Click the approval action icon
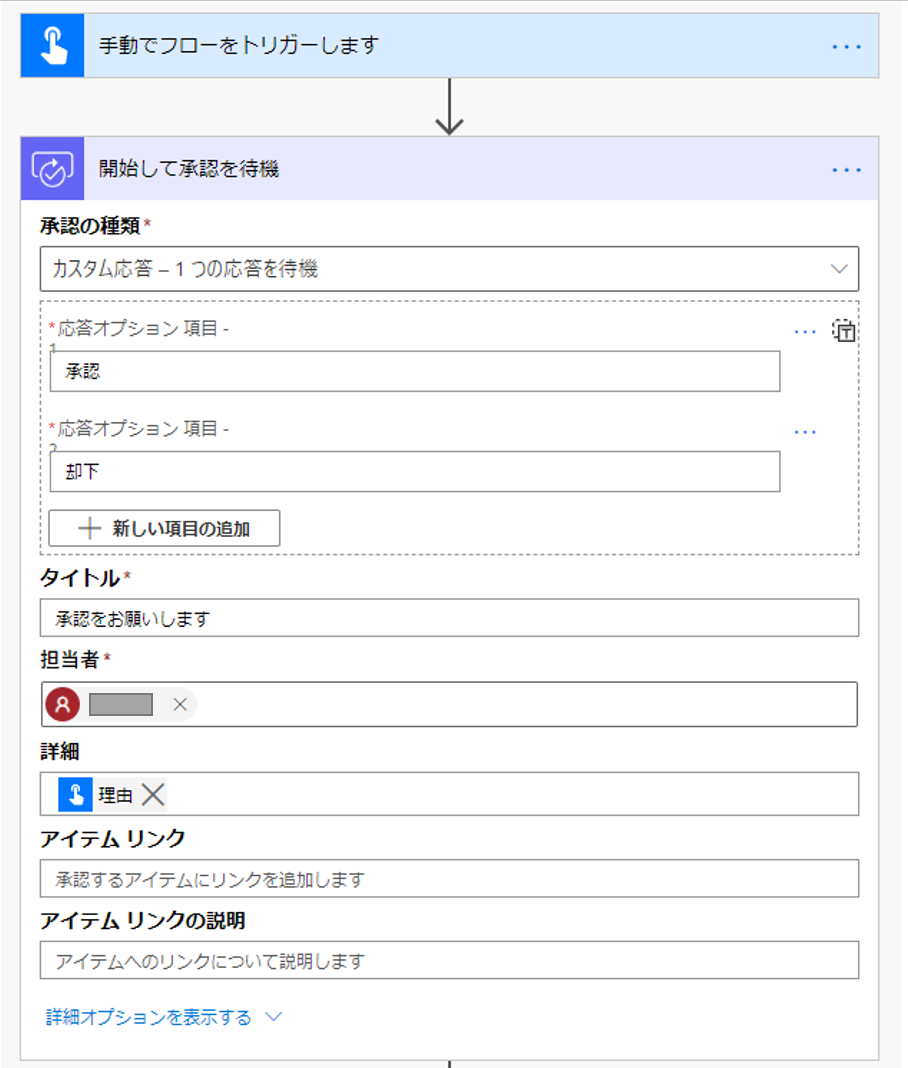Screen dimensions: 908x1068 tap(52, 168)
